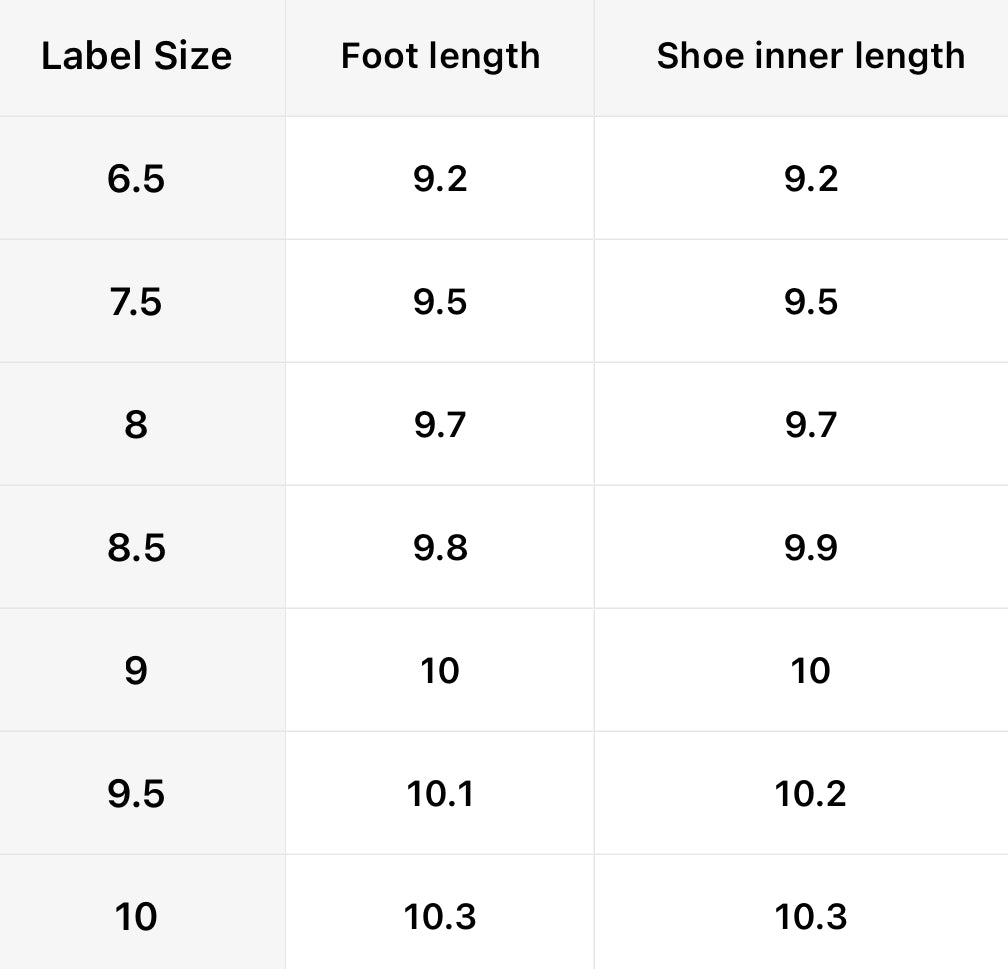Select label size 8.5 cell

136,548
